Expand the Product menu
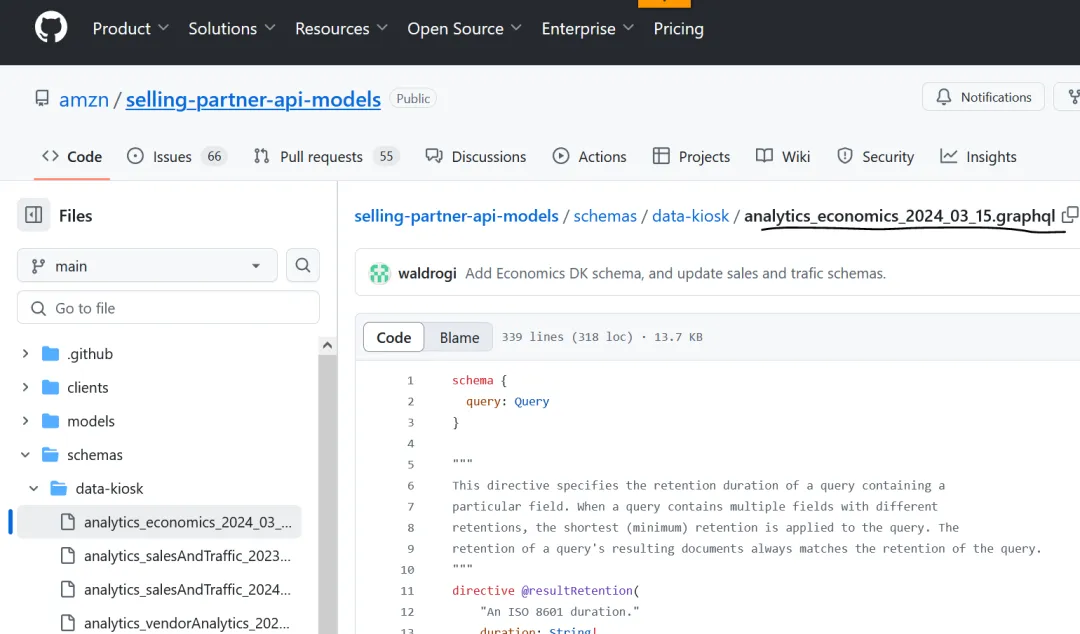Viewport: 1080px width, 634px height. pyautogui.click(x=130, y=29)
